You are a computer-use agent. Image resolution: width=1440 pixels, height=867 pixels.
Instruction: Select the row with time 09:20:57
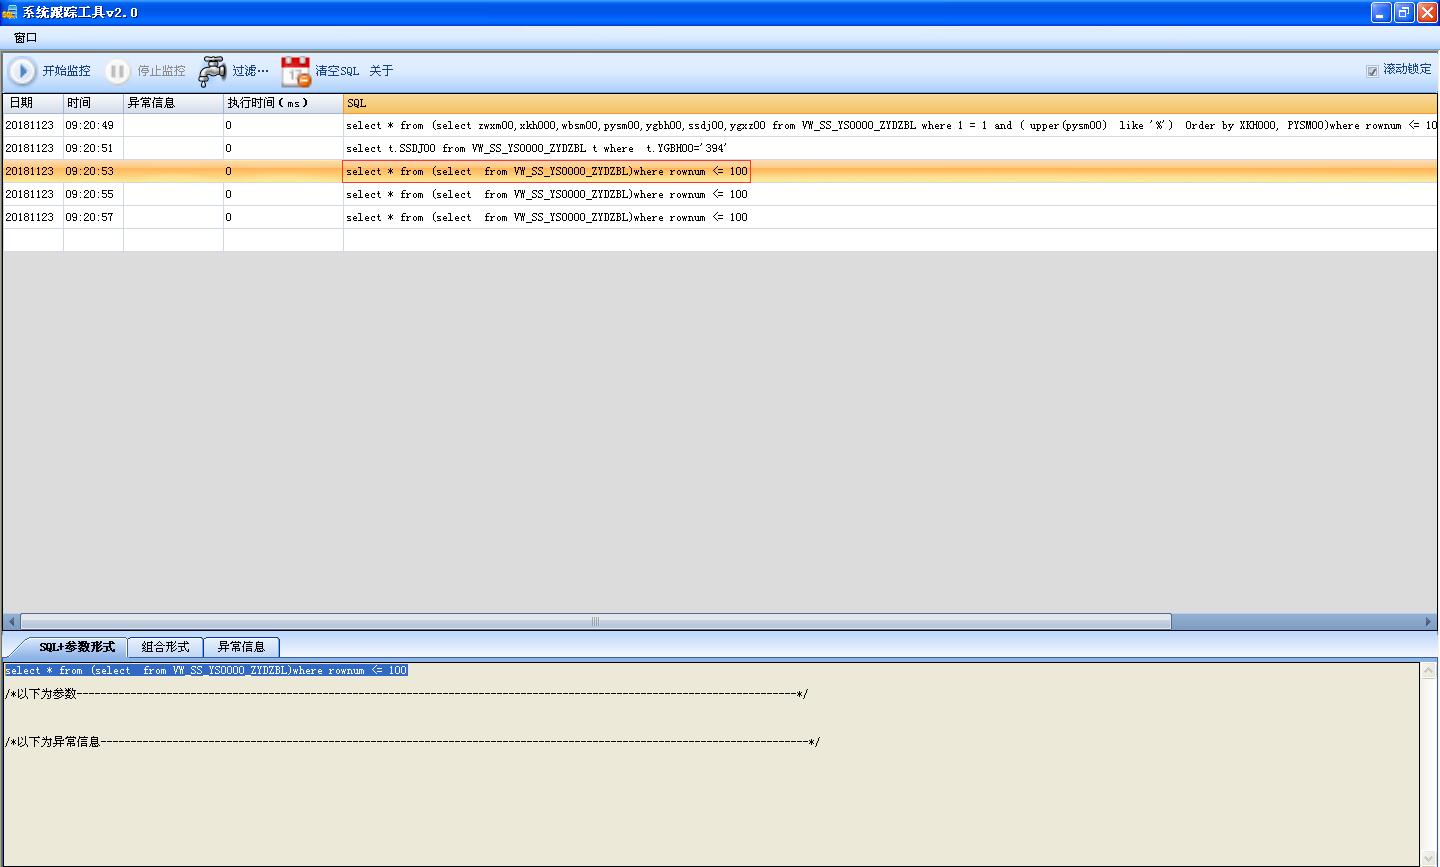tap(720, 217)
